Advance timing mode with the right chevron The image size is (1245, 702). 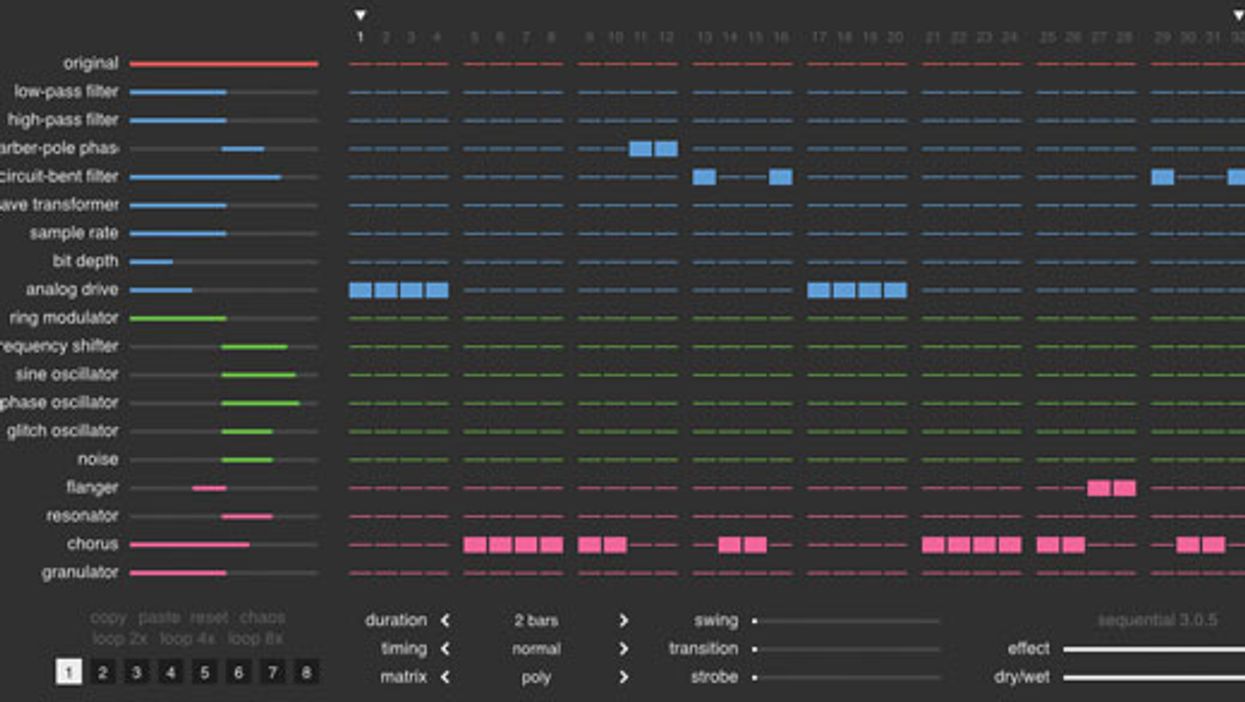pyautogui.click(x=623, y=649)
